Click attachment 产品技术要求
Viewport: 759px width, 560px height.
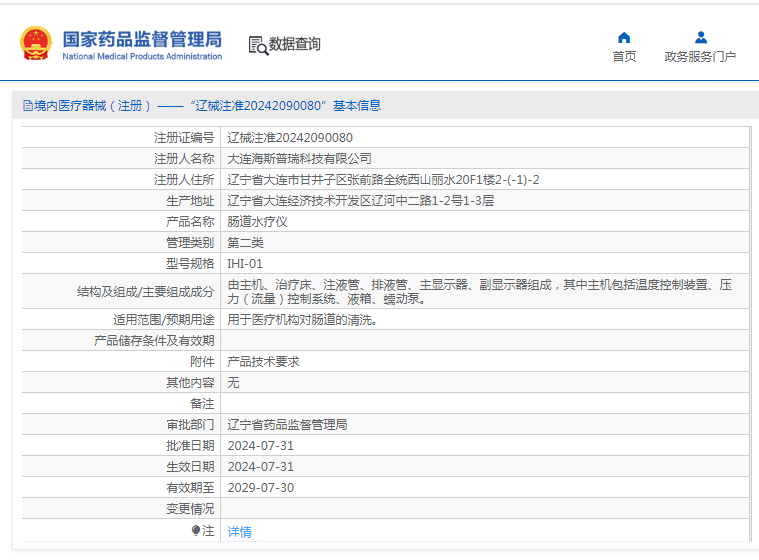[x=263, y=362]
